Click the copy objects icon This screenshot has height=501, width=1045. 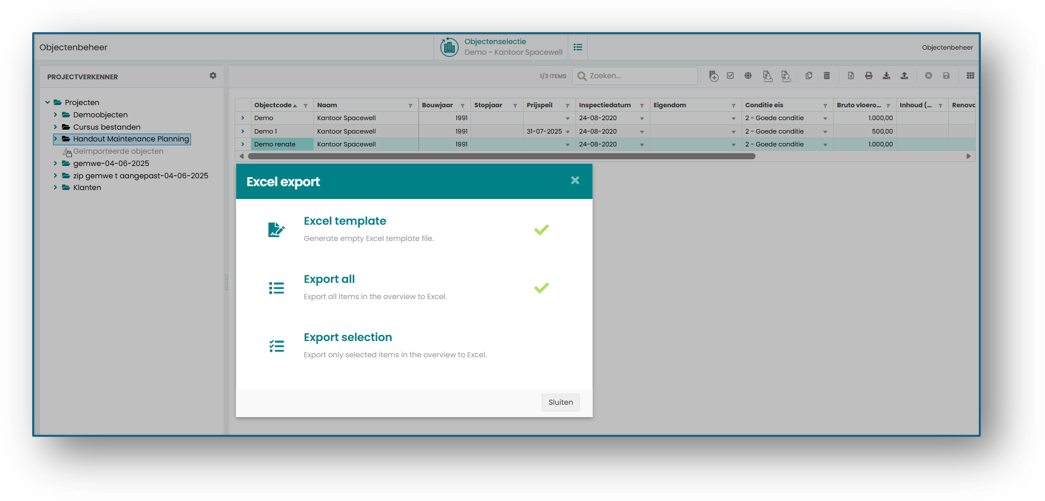coord(808,76)
